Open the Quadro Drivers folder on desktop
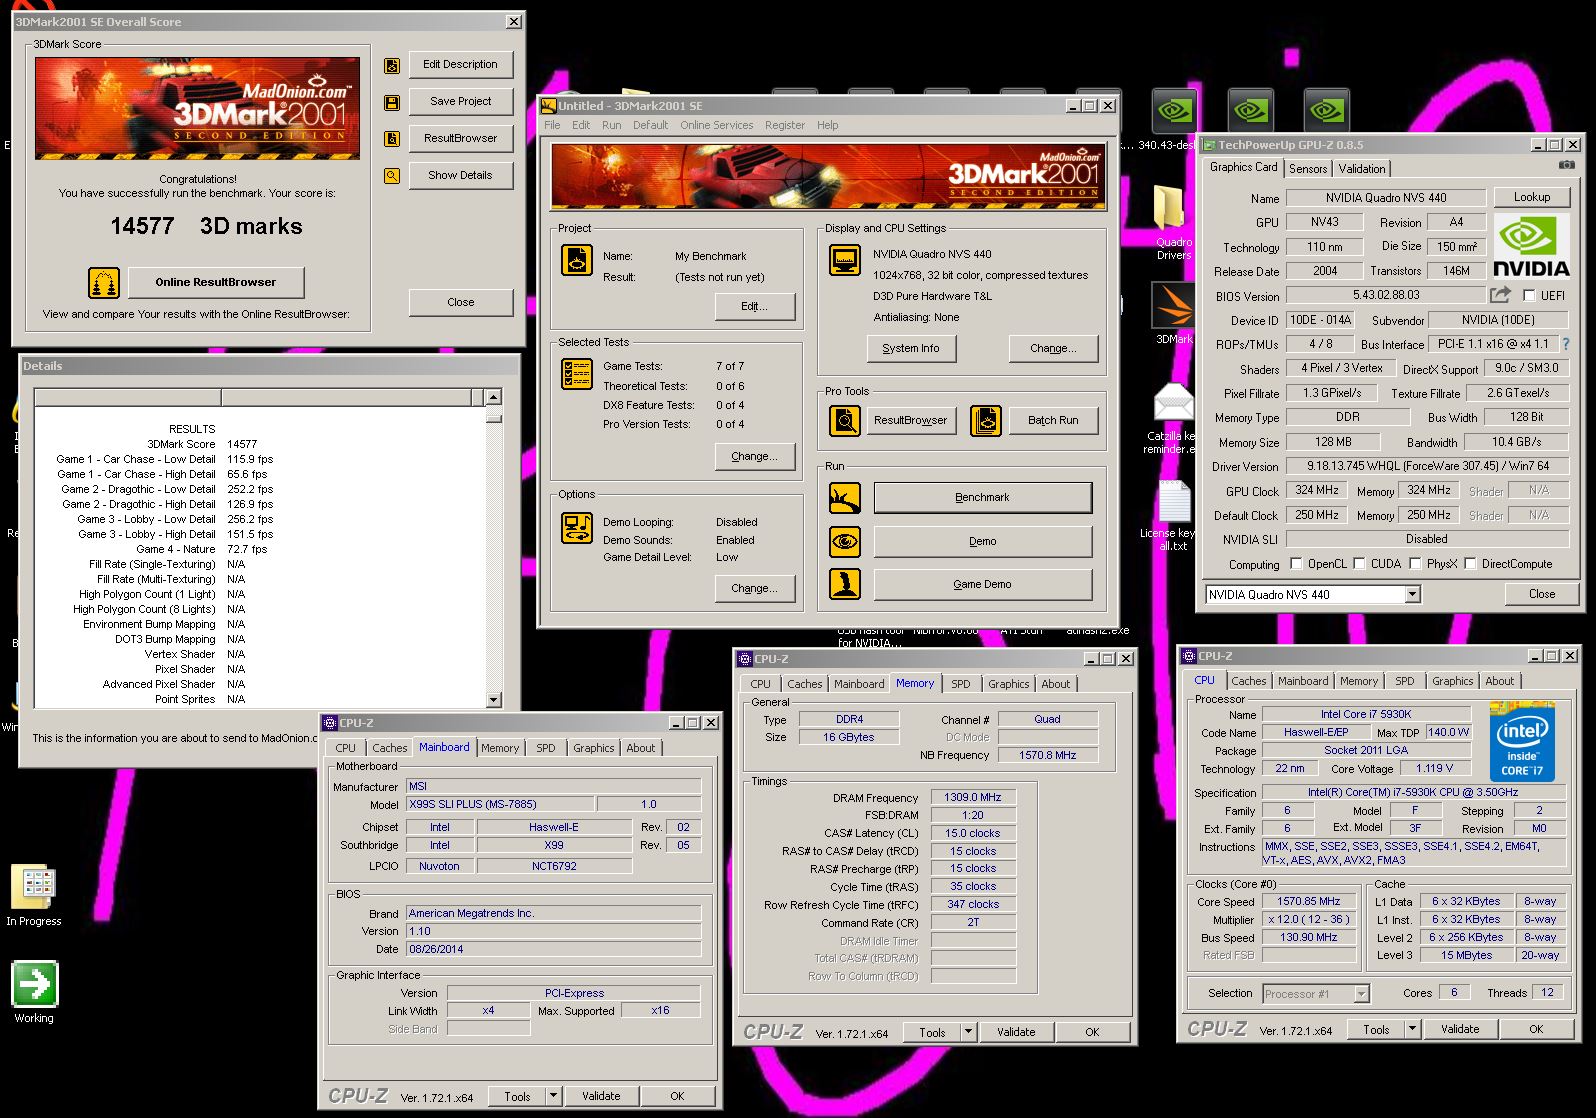The image size is (1596, 1118). tap(1172, 220)
